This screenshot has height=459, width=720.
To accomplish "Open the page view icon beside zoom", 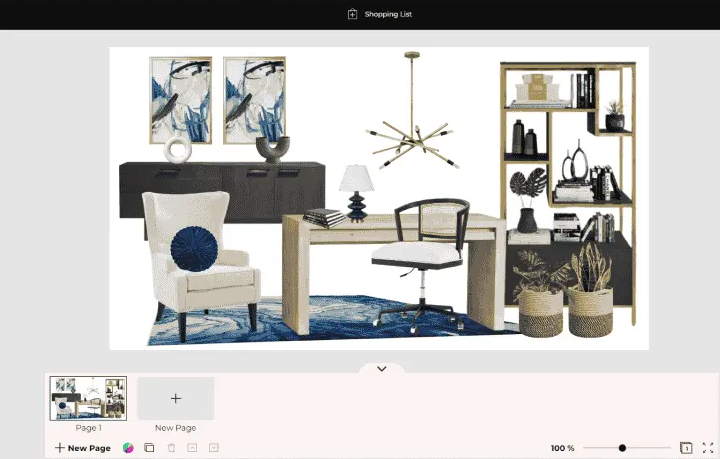I will tap(686, 448).
